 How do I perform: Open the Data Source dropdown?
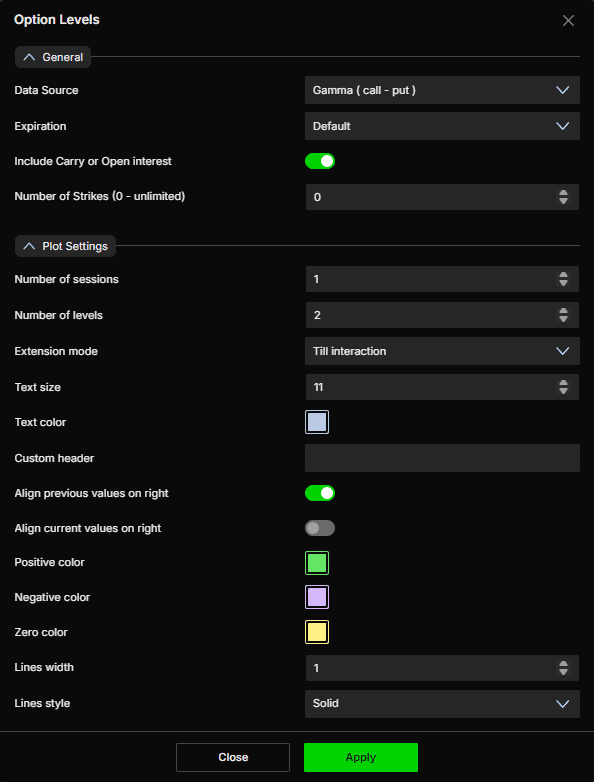tap(442, 90)
